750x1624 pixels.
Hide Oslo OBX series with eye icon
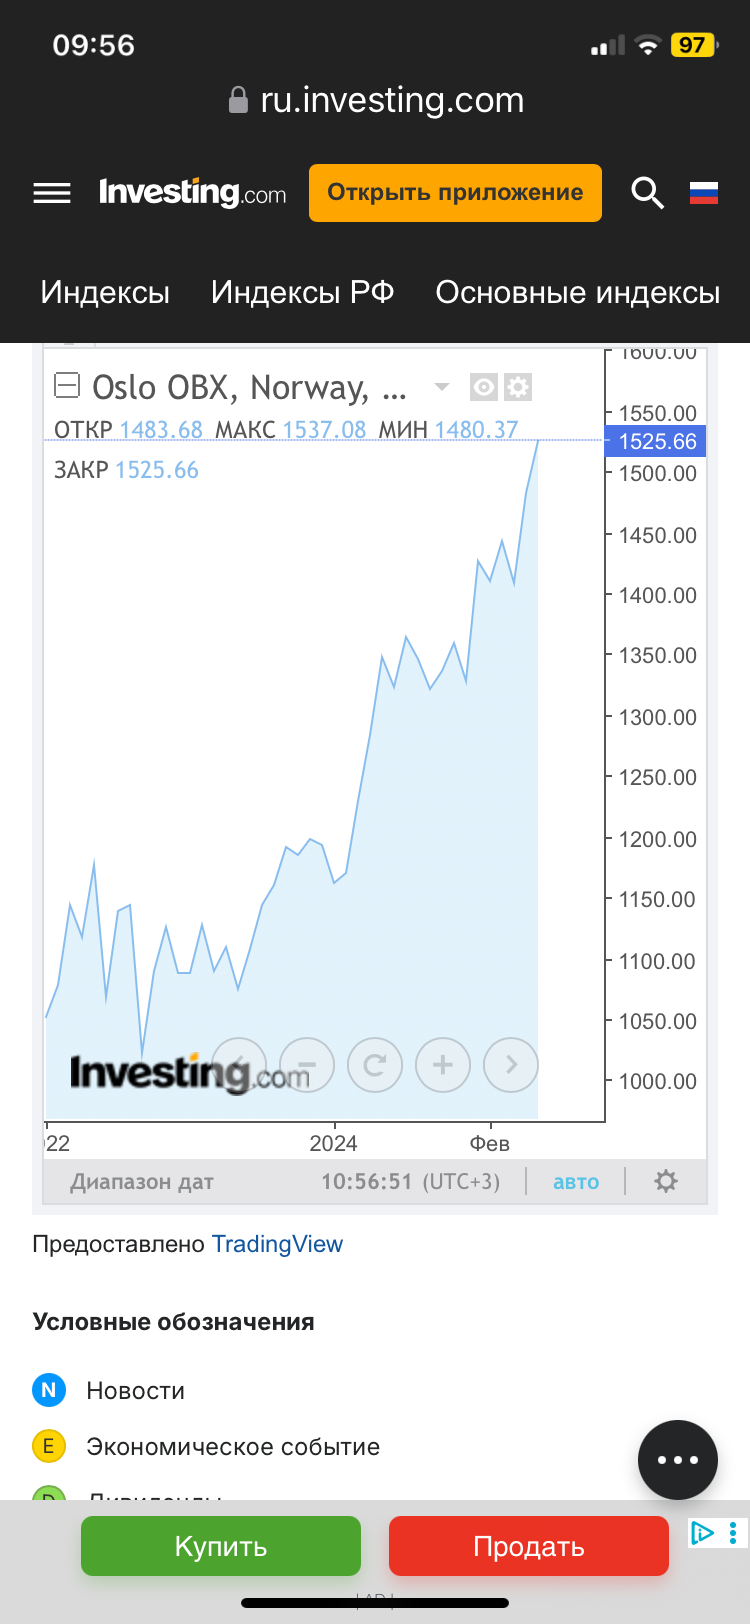[484, 386]
